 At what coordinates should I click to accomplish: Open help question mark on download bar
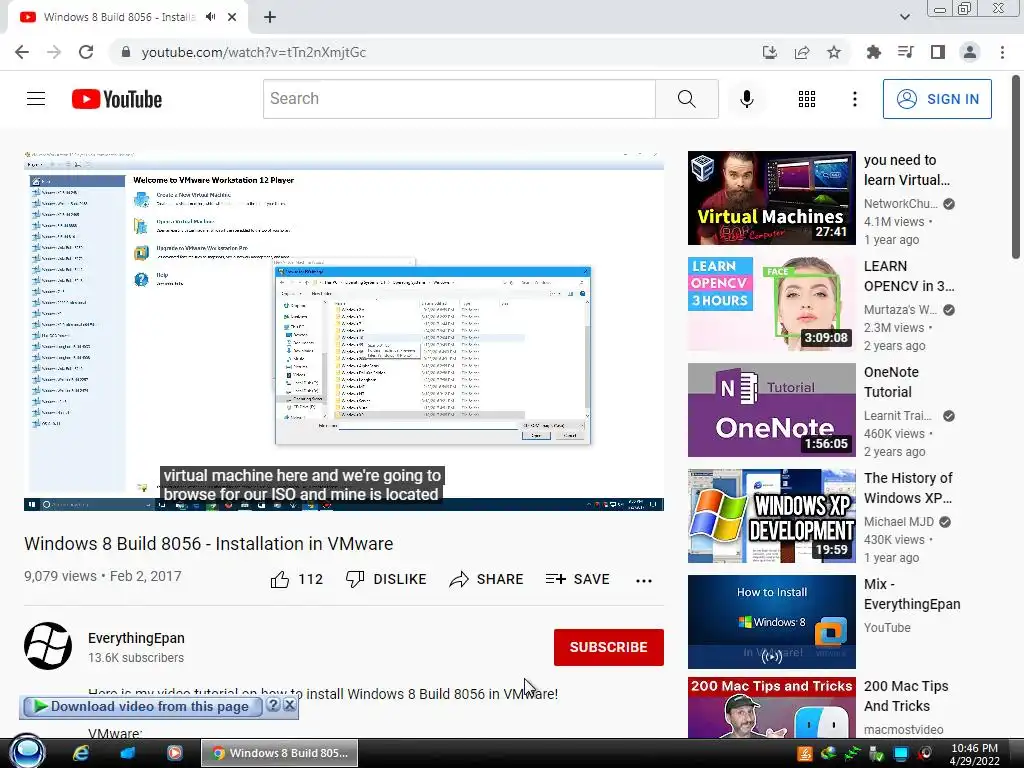pyautogui.click(x=274, y=705)
